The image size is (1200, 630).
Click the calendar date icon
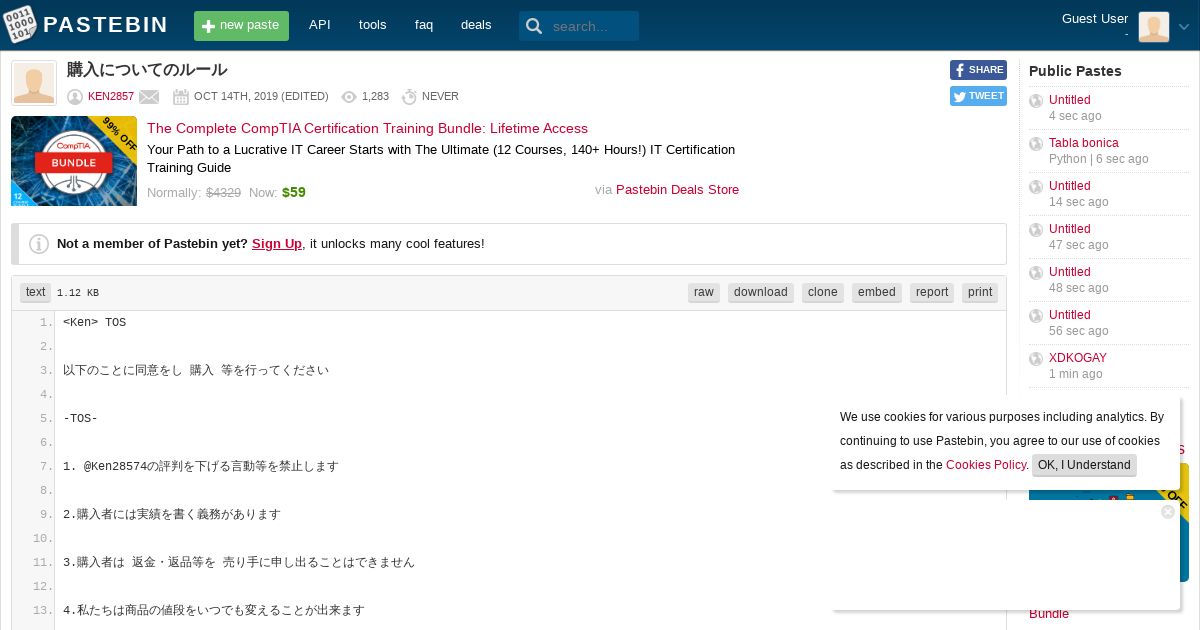coord(181,97)
